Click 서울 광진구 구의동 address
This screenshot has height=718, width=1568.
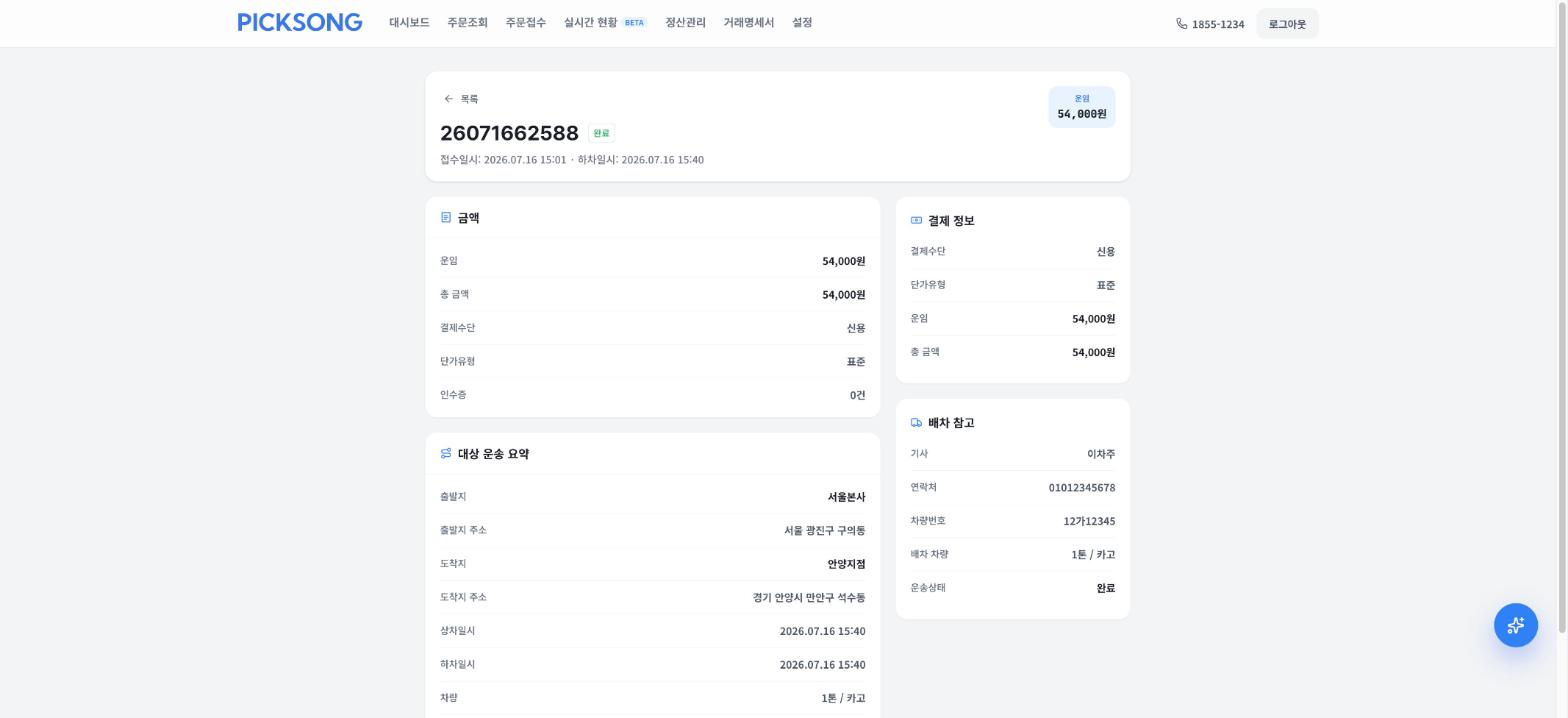coord(824,531)
